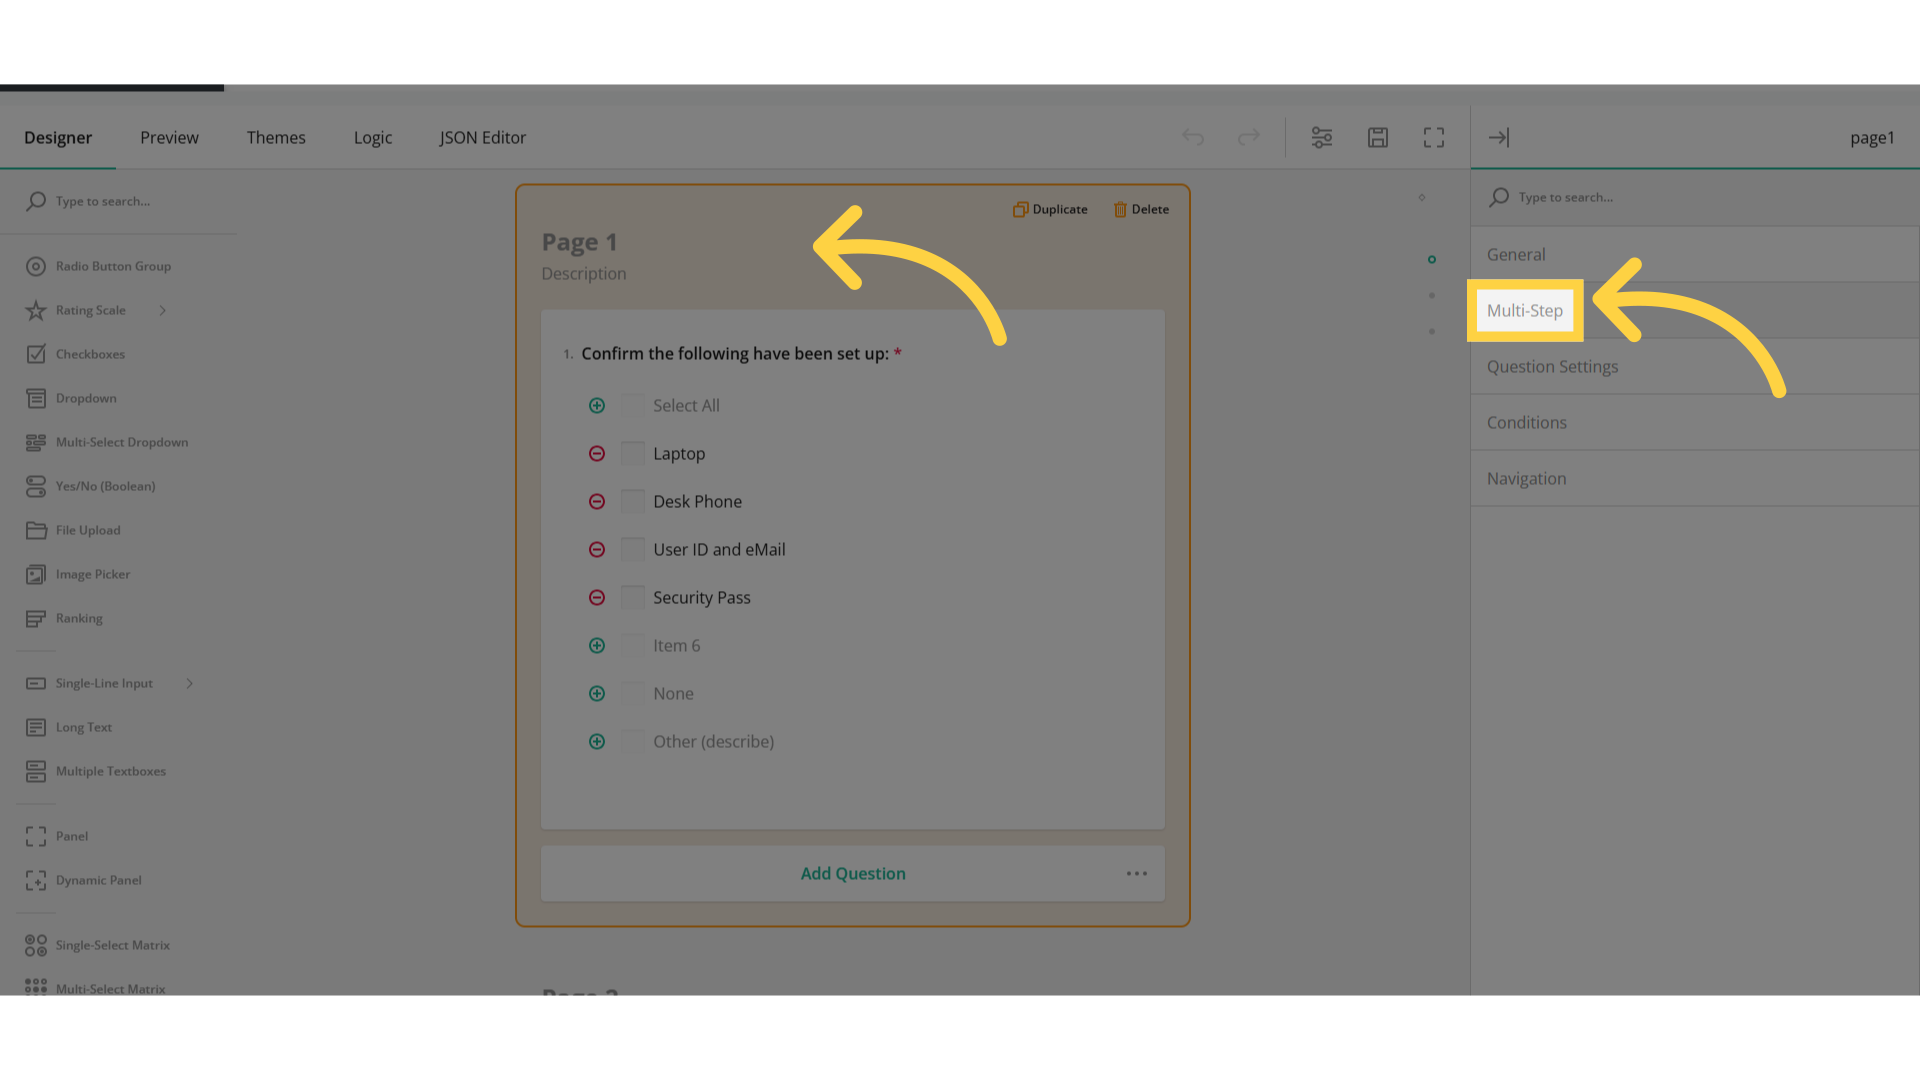Viewport: 1920px width, 1080px height.
Task: Open the Logic tab
Action: pos(373,138)
